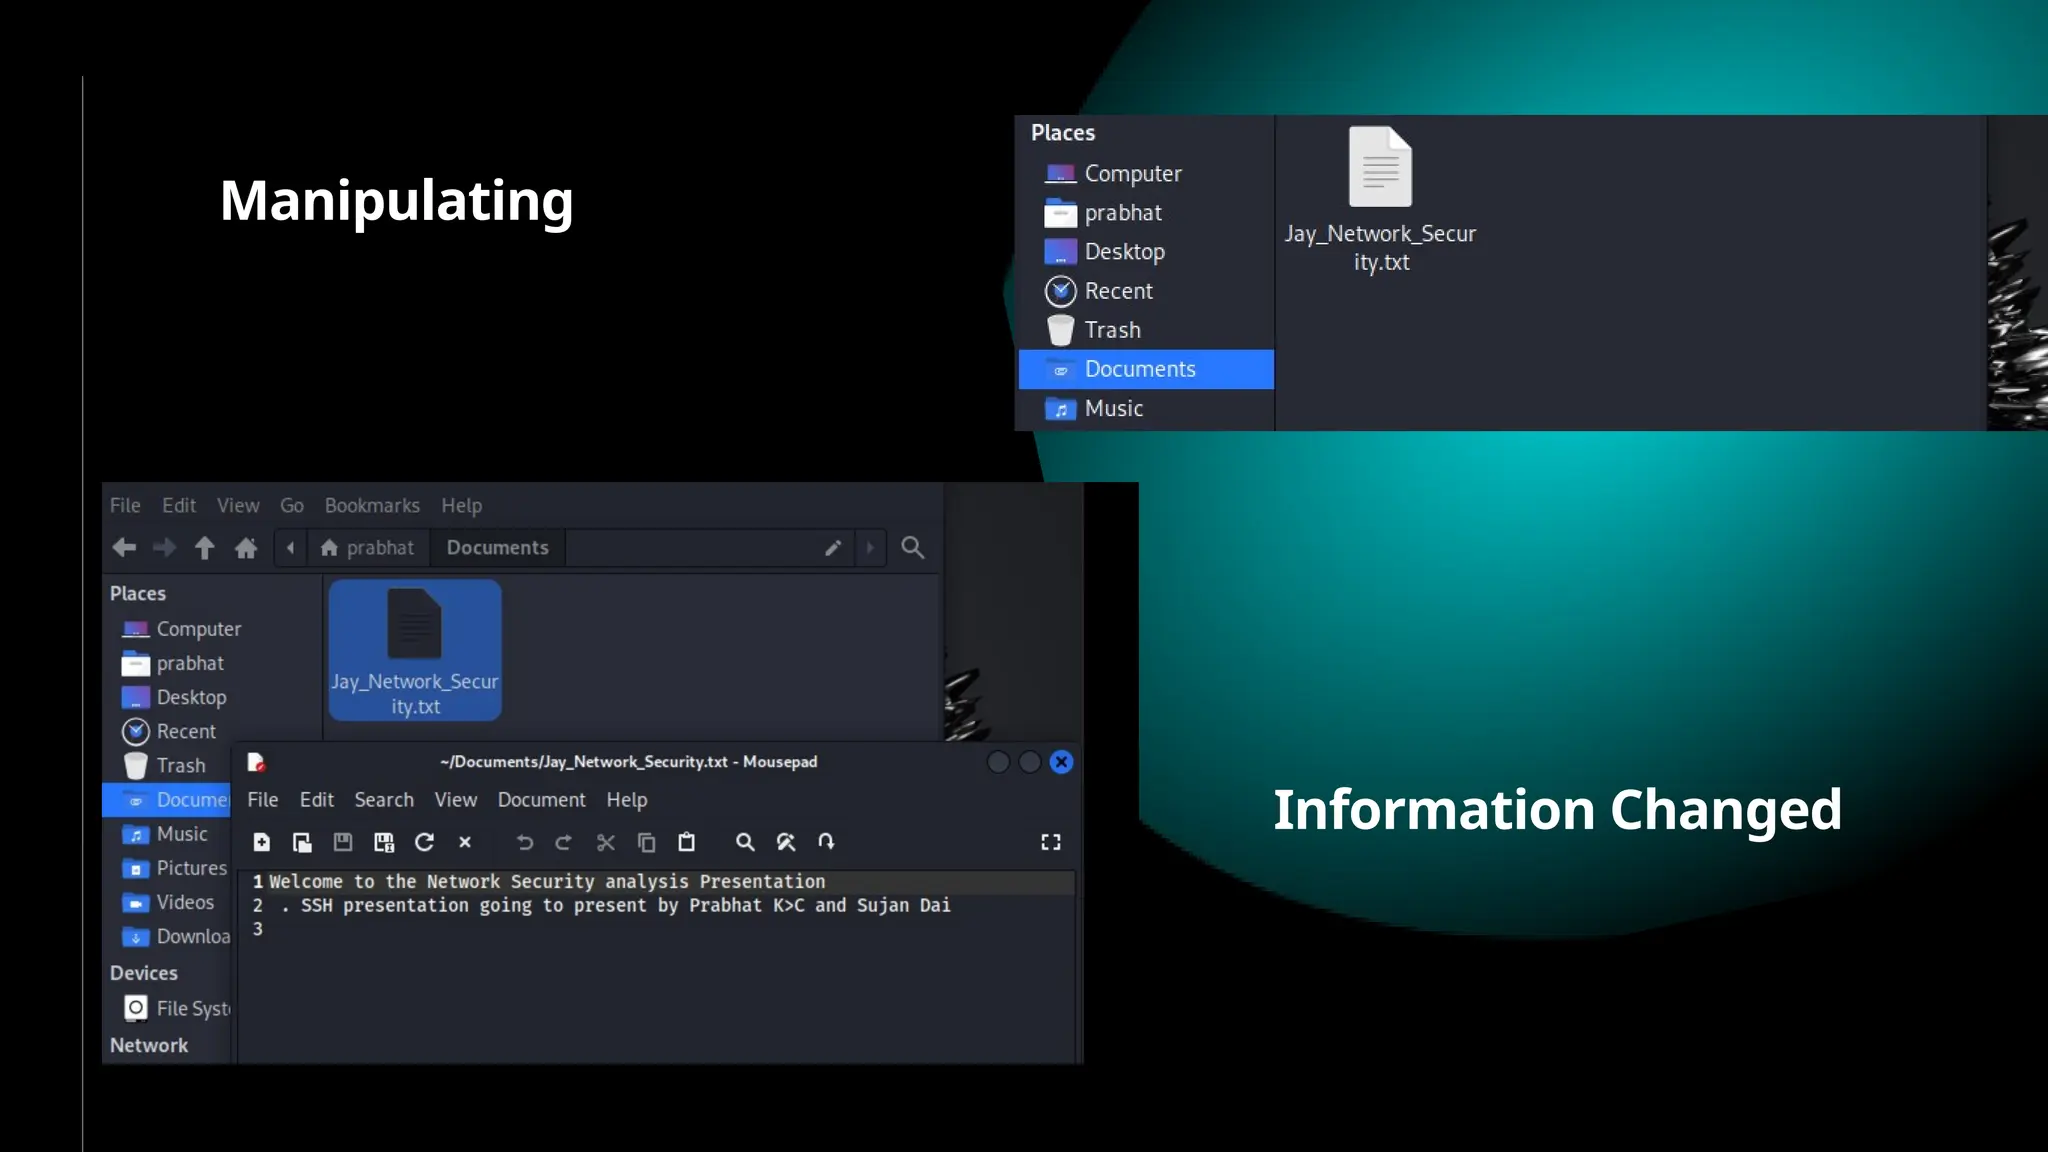Open Mousepad's Help menu
The width and height of the screenshot is (2048, 1152).
(x=627, y=800)
